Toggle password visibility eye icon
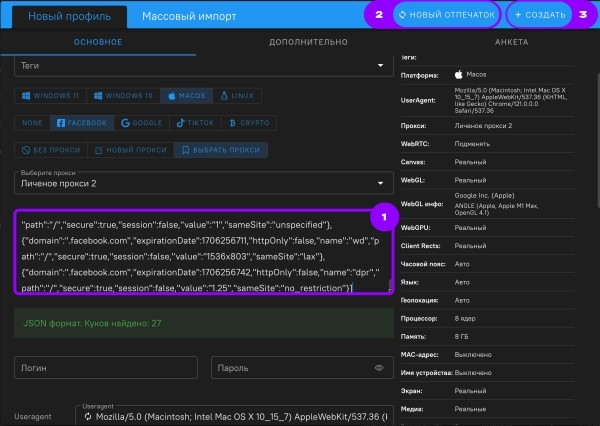 pyautogui.click(x=379, y=368)
